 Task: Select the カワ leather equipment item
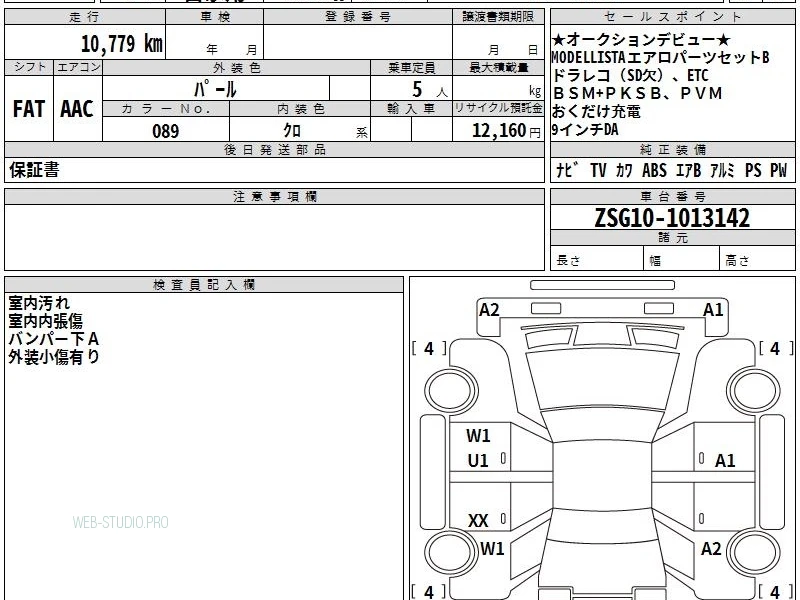tap(624, 170)
